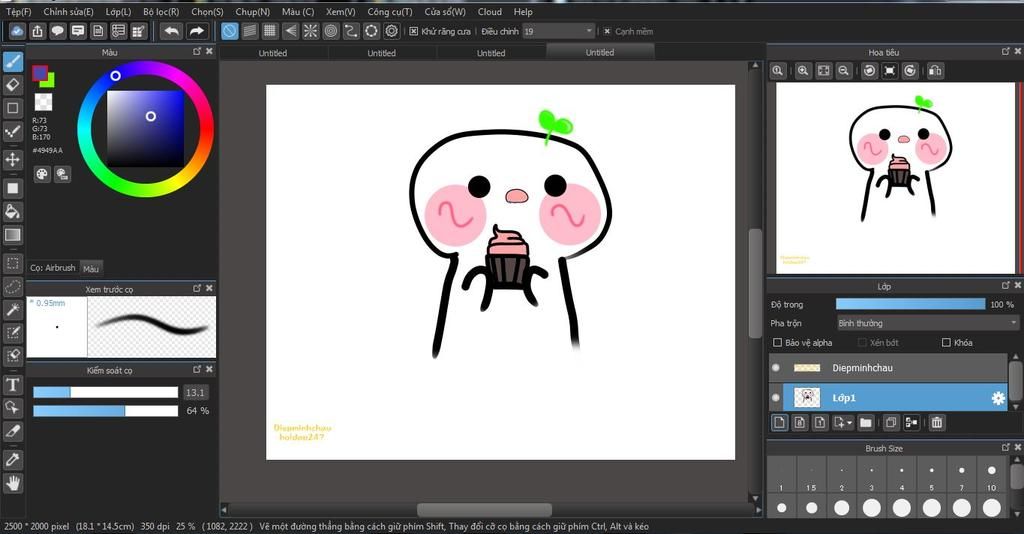1024x534 pixels.
Task: Open the Tệp(F) menu
Action: [19, 12]
